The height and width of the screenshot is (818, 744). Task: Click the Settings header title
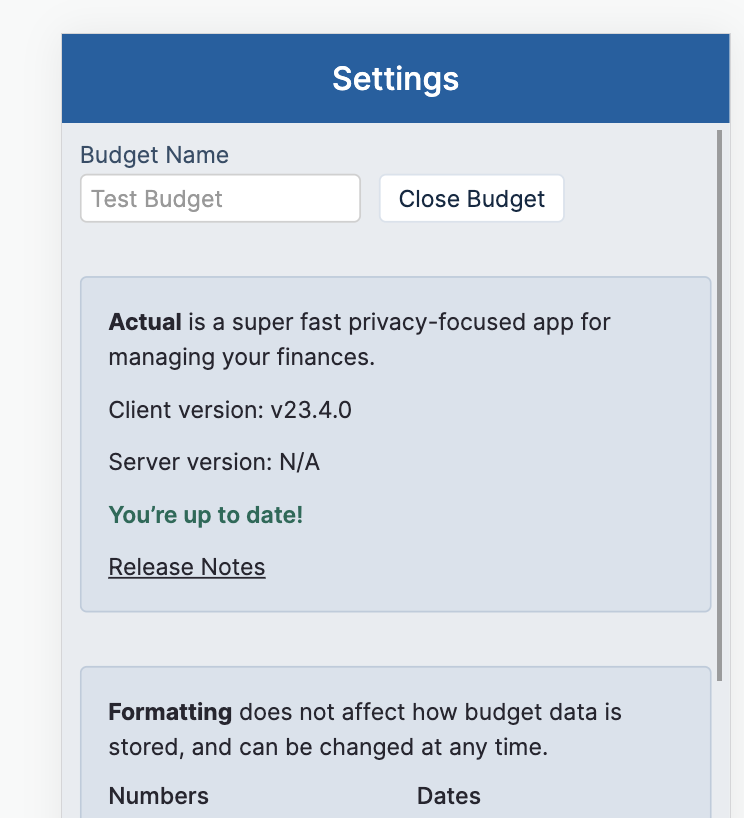395,79
